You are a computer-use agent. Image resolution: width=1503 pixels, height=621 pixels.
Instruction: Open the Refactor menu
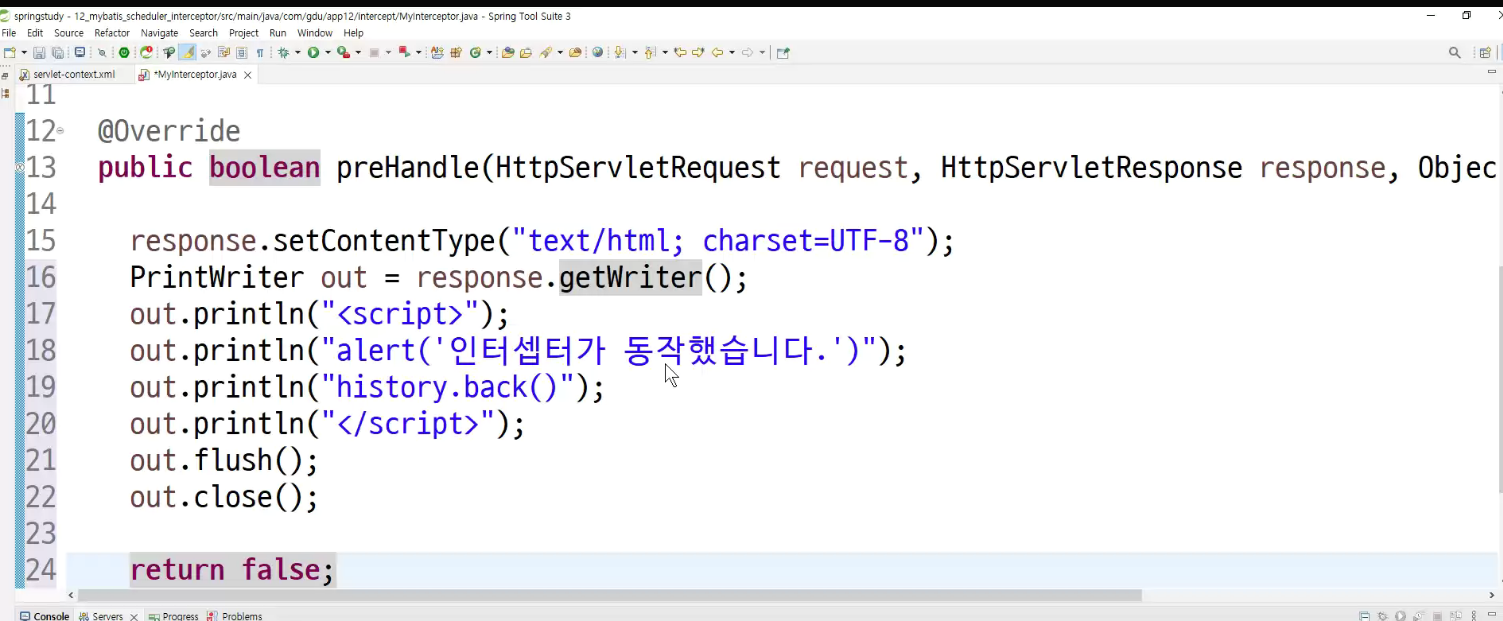point(112,33)
